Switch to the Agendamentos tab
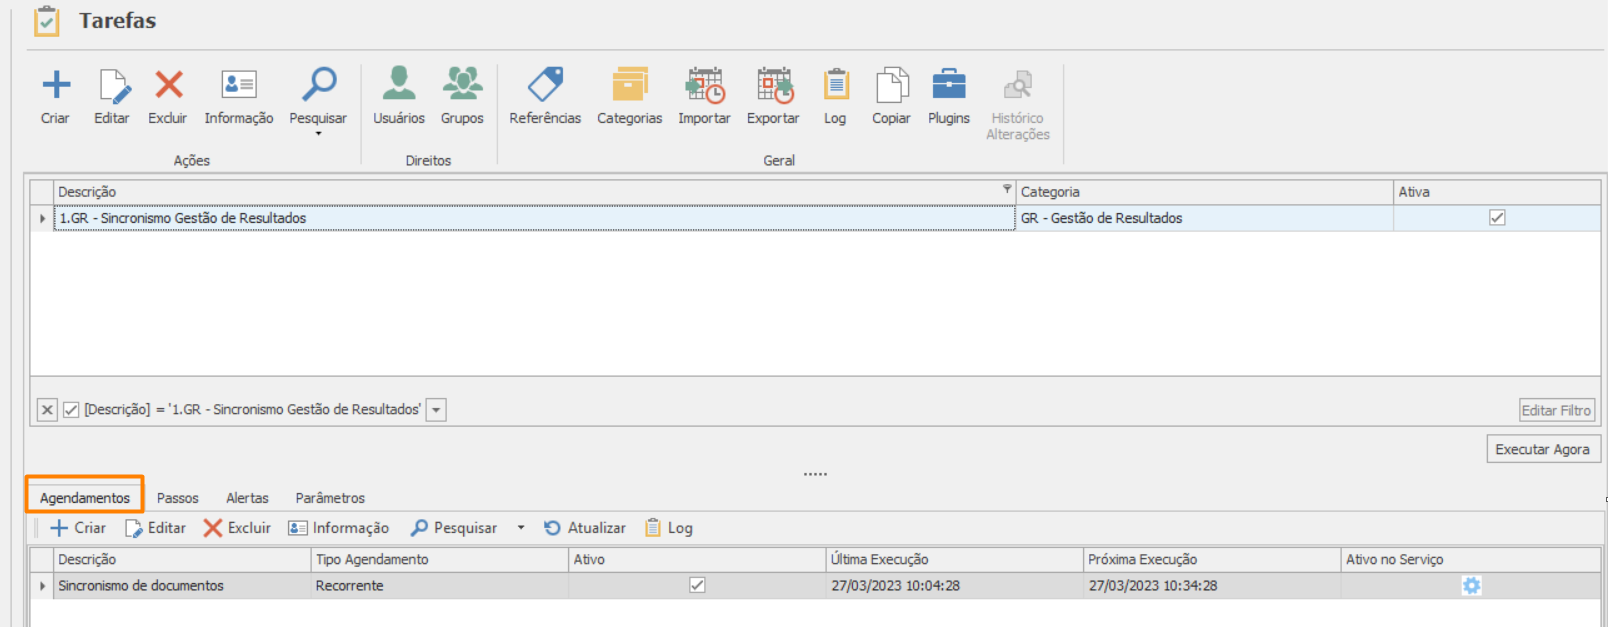1608x627 pixels. (85, 498)
